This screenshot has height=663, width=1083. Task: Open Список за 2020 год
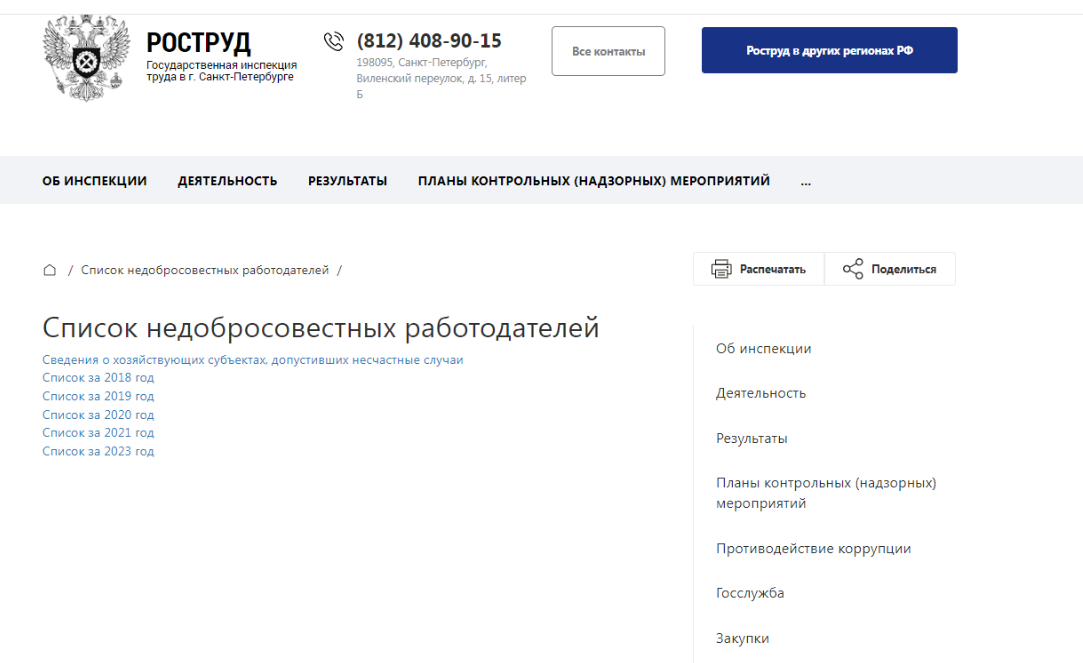coord(98,415)
